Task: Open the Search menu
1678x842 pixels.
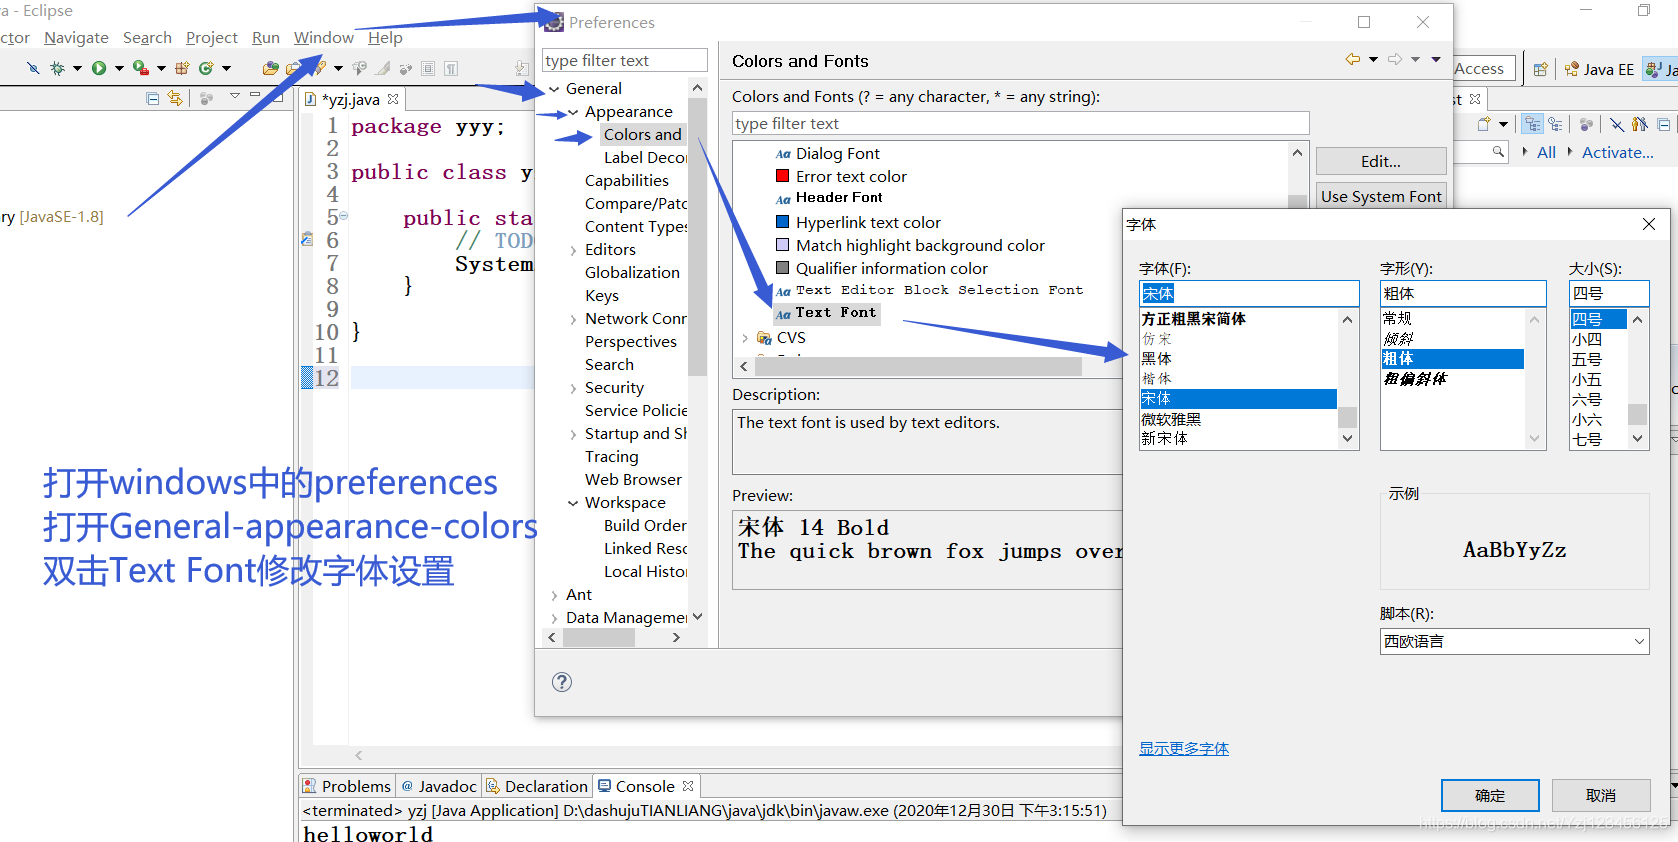Action: tap(147, 37)
